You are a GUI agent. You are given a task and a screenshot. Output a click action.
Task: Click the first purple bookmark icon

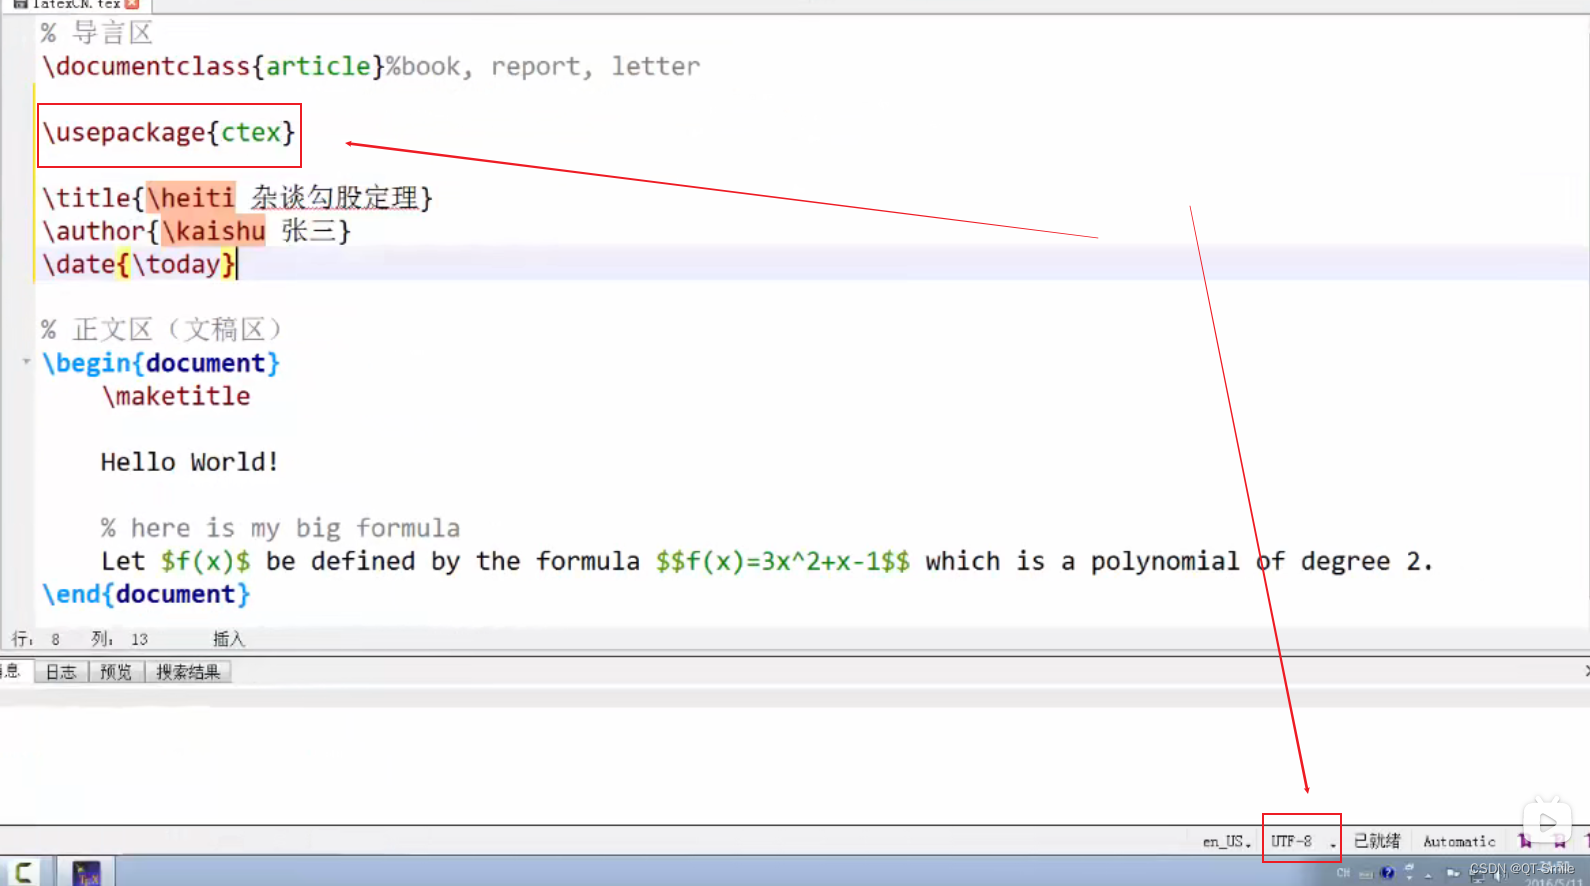pyautogui.click(x=1524, y=841)
